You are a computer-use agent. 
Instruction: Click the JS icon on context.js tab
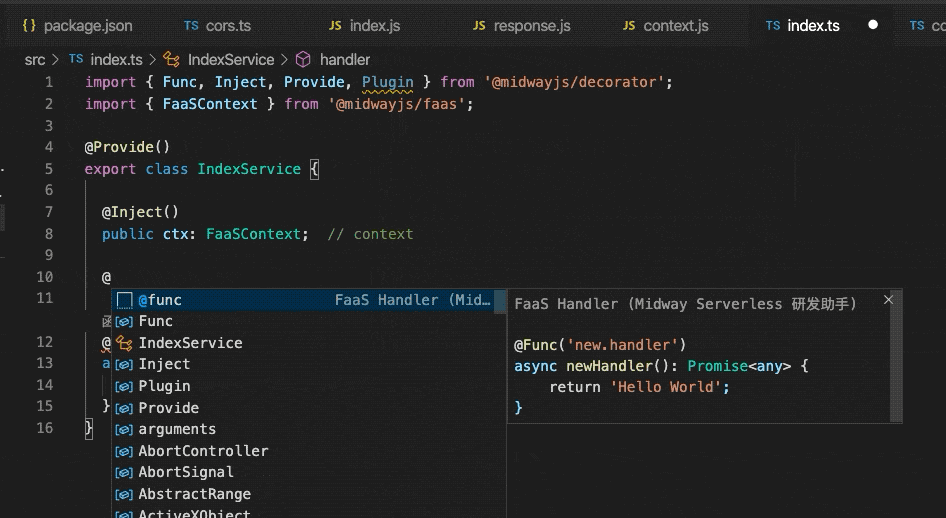coord(629,25)
